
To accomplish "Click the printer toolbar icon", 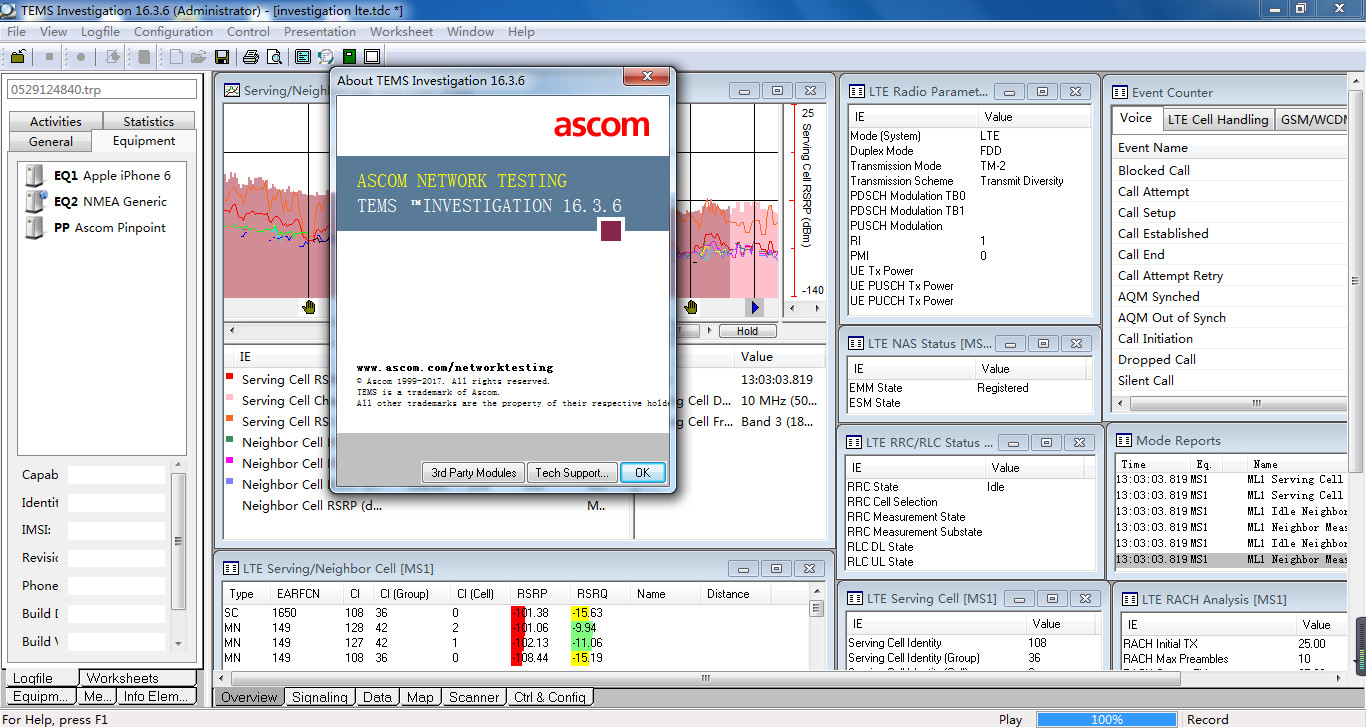I will coord(250,56).
